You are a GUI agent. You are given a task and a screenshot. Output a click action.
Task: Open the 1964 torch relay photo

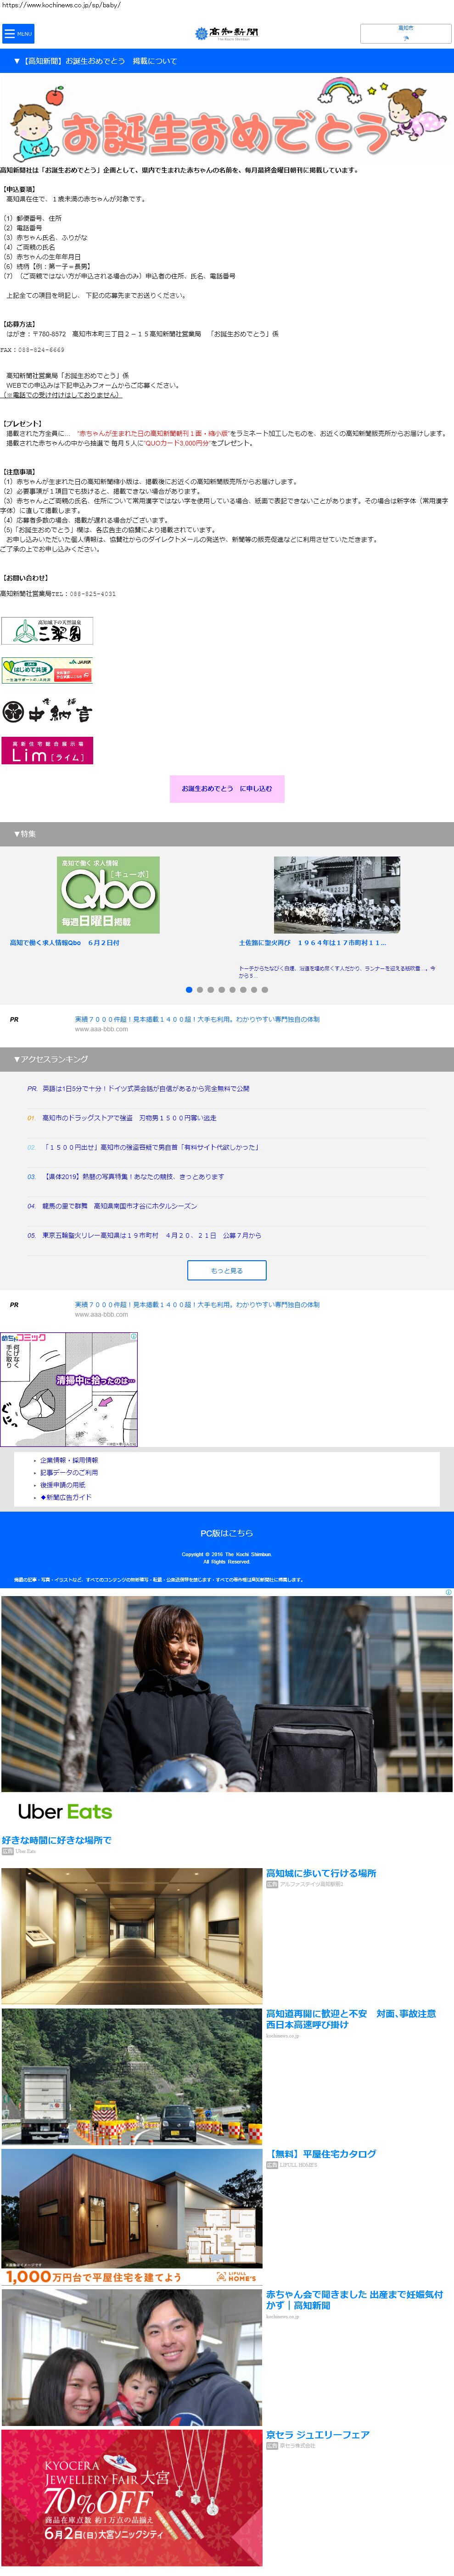337,895
